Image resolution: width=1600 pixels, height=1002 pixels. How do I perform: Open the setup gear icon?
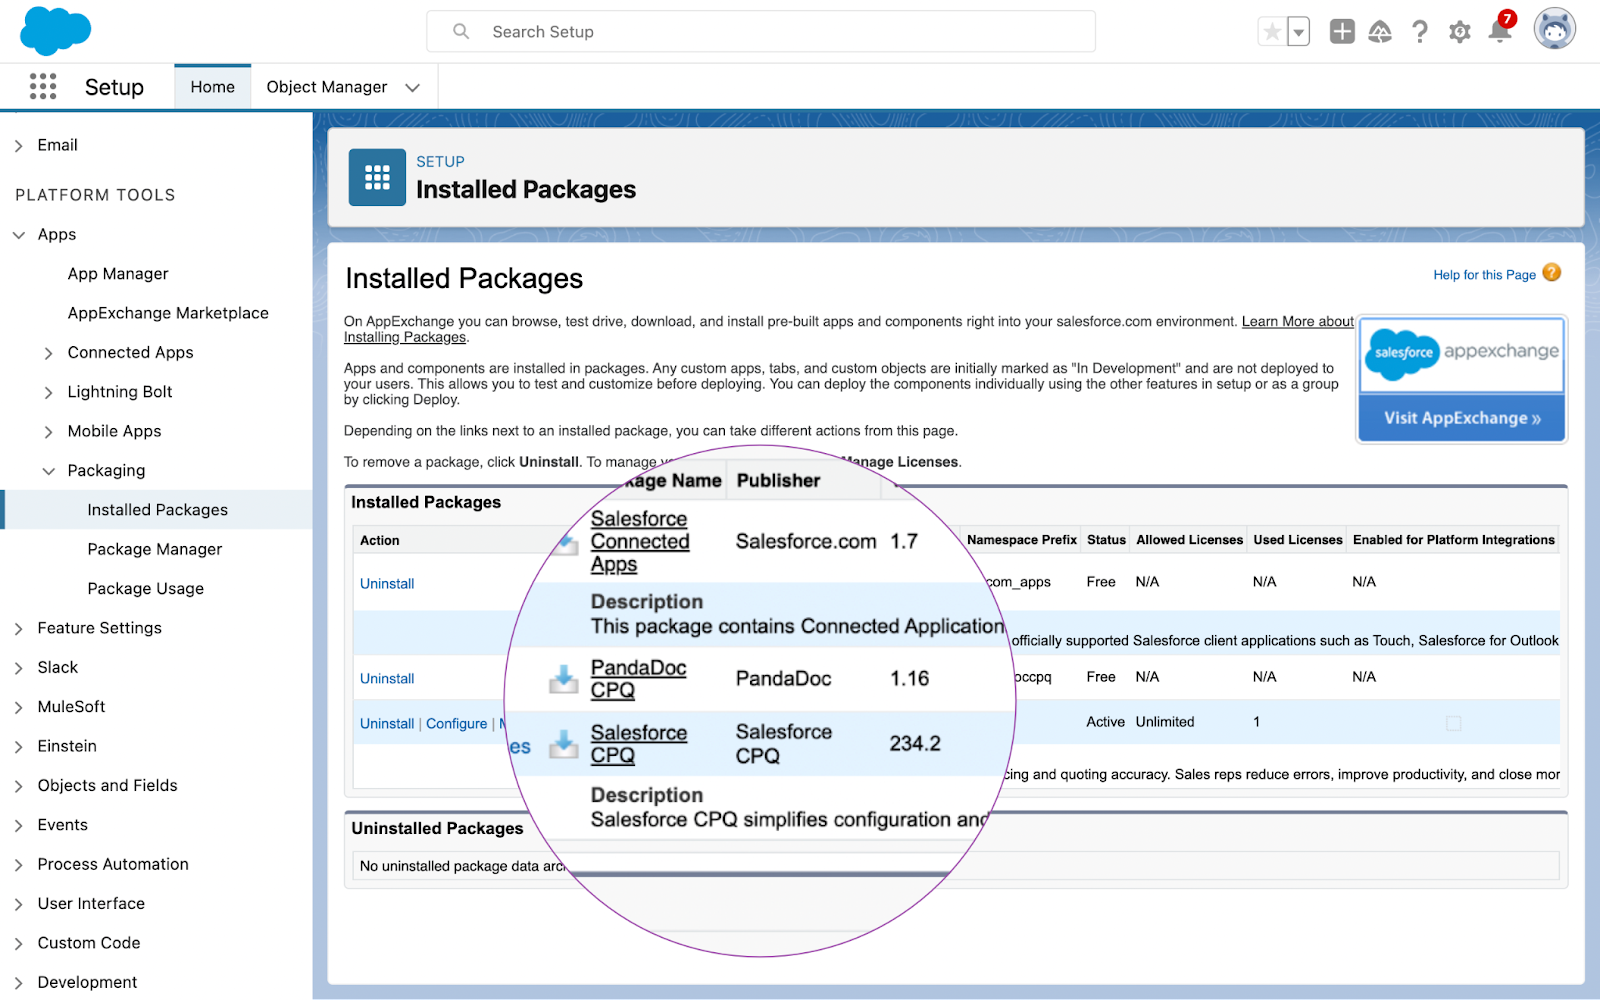pos(1460,32)
